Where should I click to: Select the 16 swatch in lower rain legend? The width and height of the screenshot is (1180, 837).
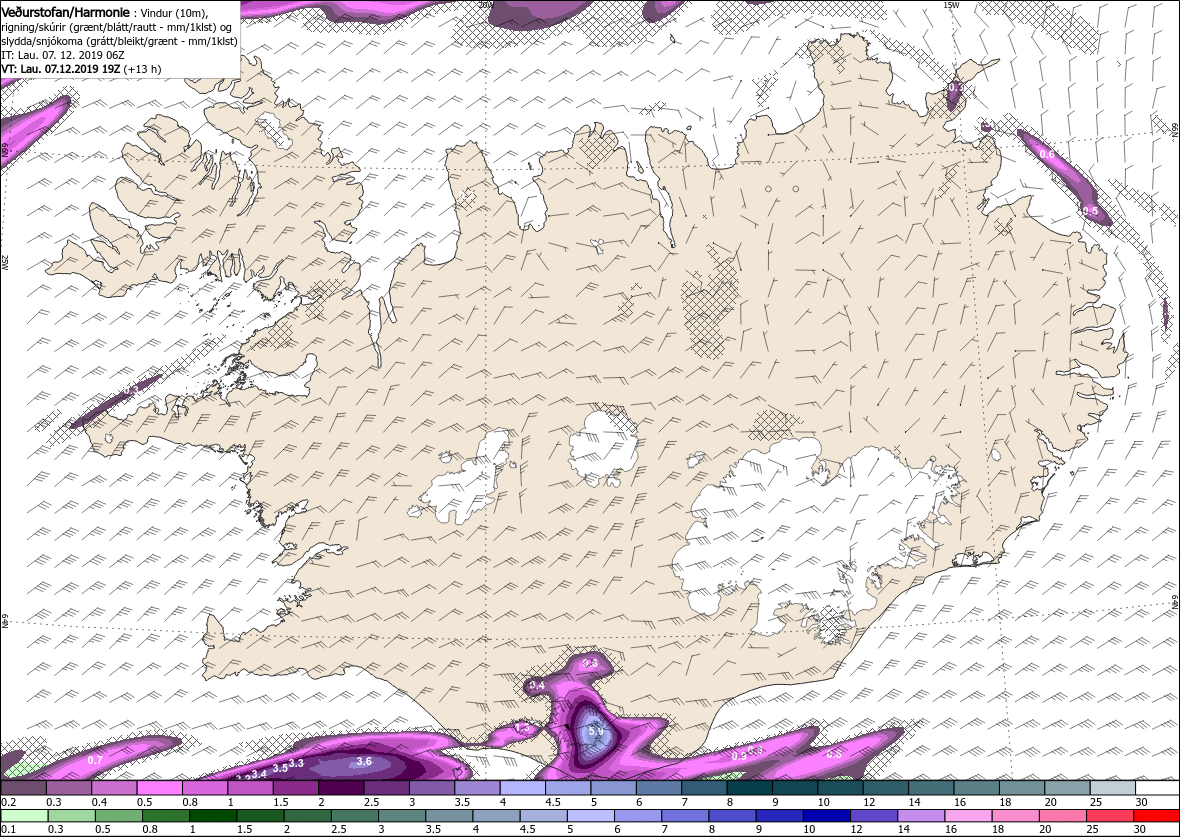[x=968, y=816]
